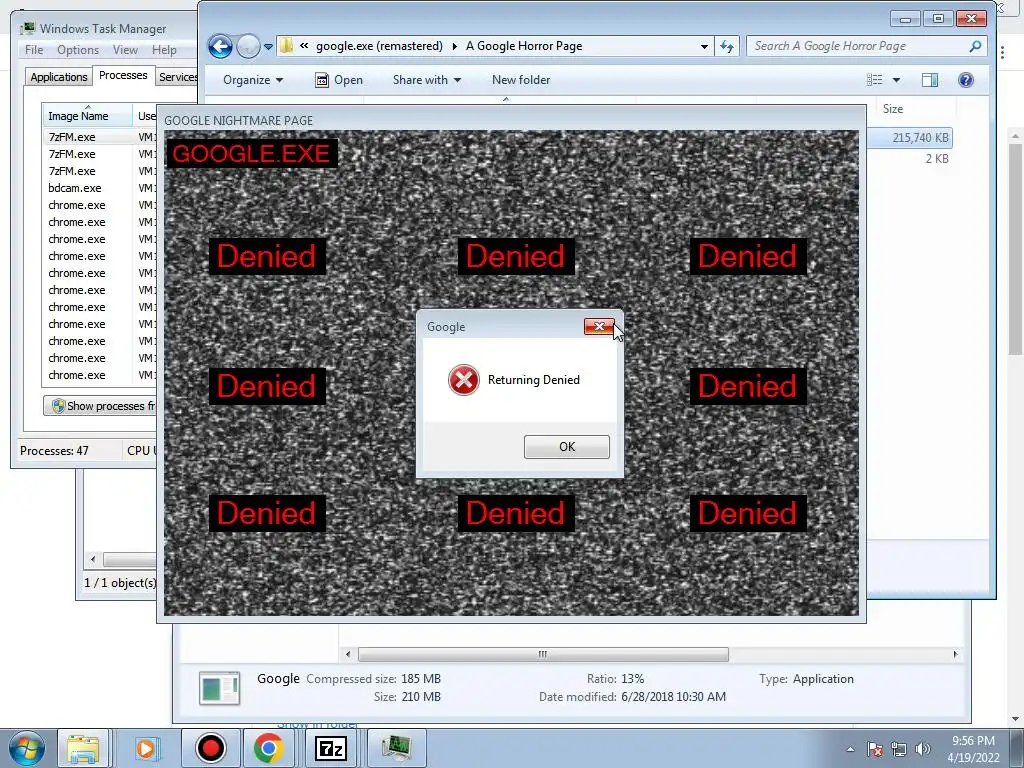Click Explorer breadcrumb double chevron
Screen dimensions: 1024x768
304,46
